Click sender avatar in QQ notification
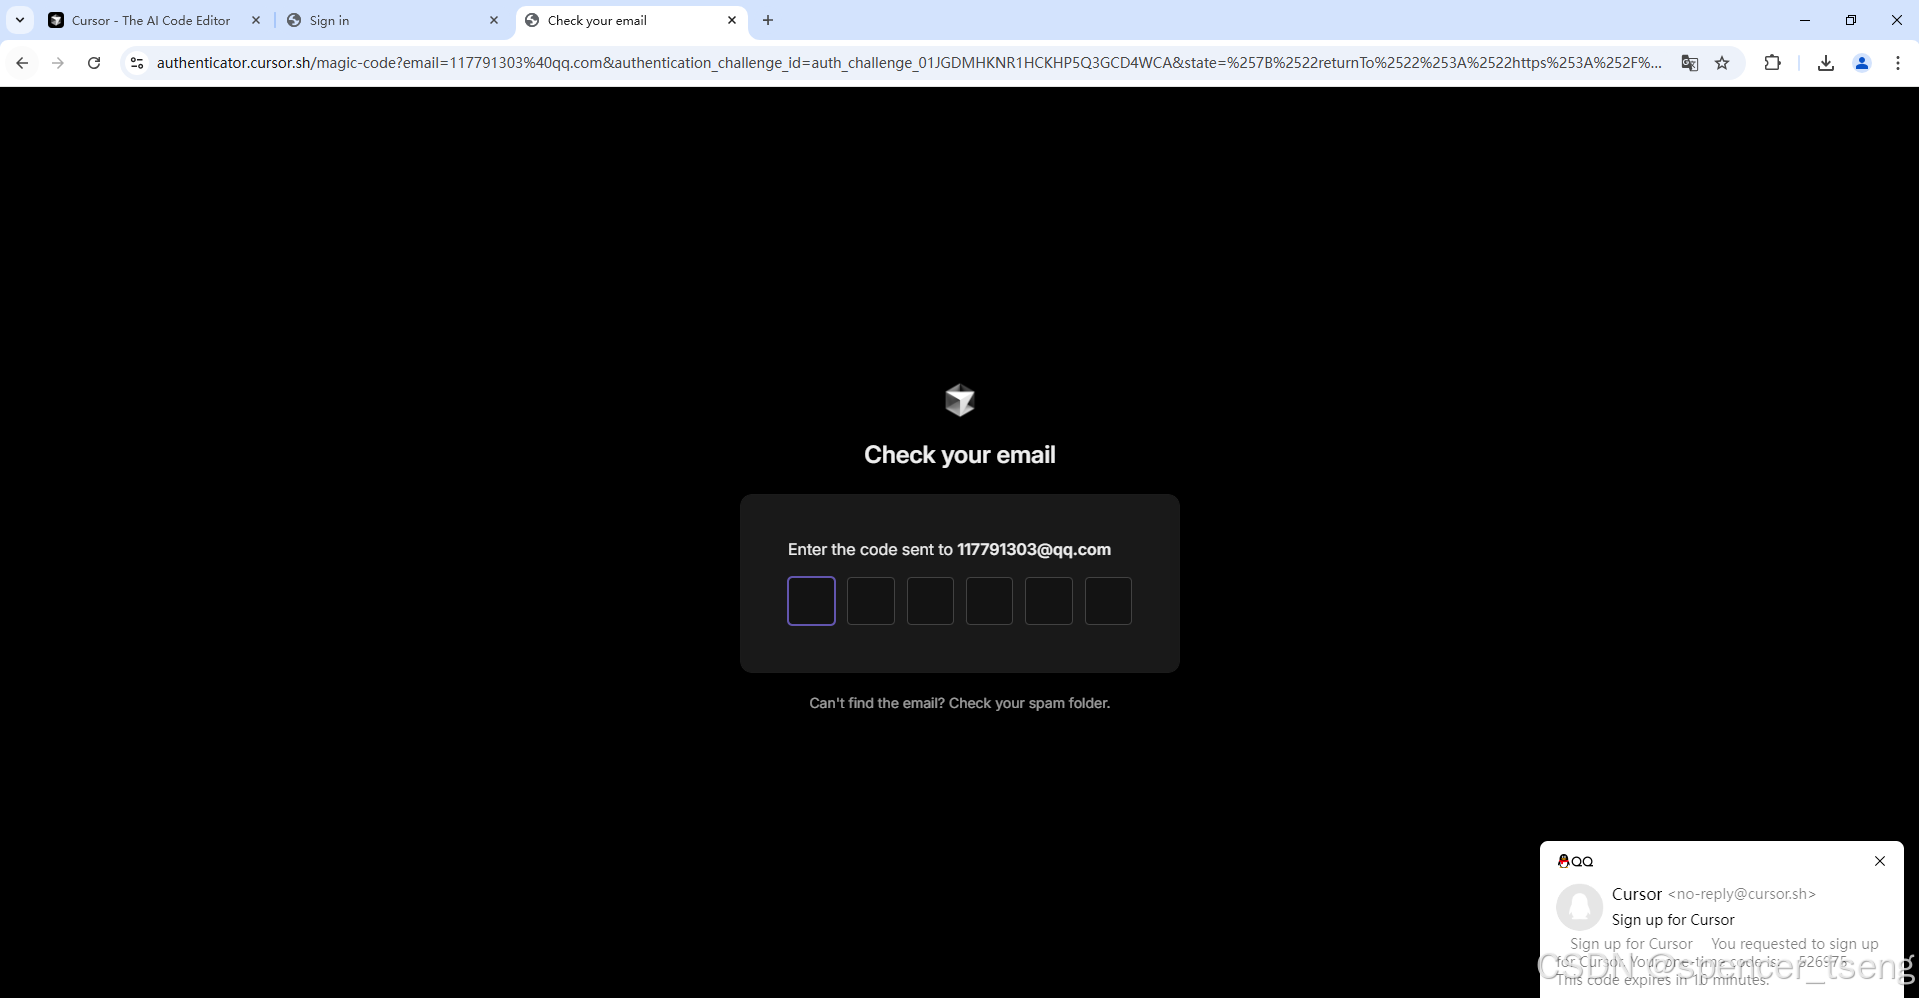The height and width of the screenshot is (998, 1919). pos(1580,907)
